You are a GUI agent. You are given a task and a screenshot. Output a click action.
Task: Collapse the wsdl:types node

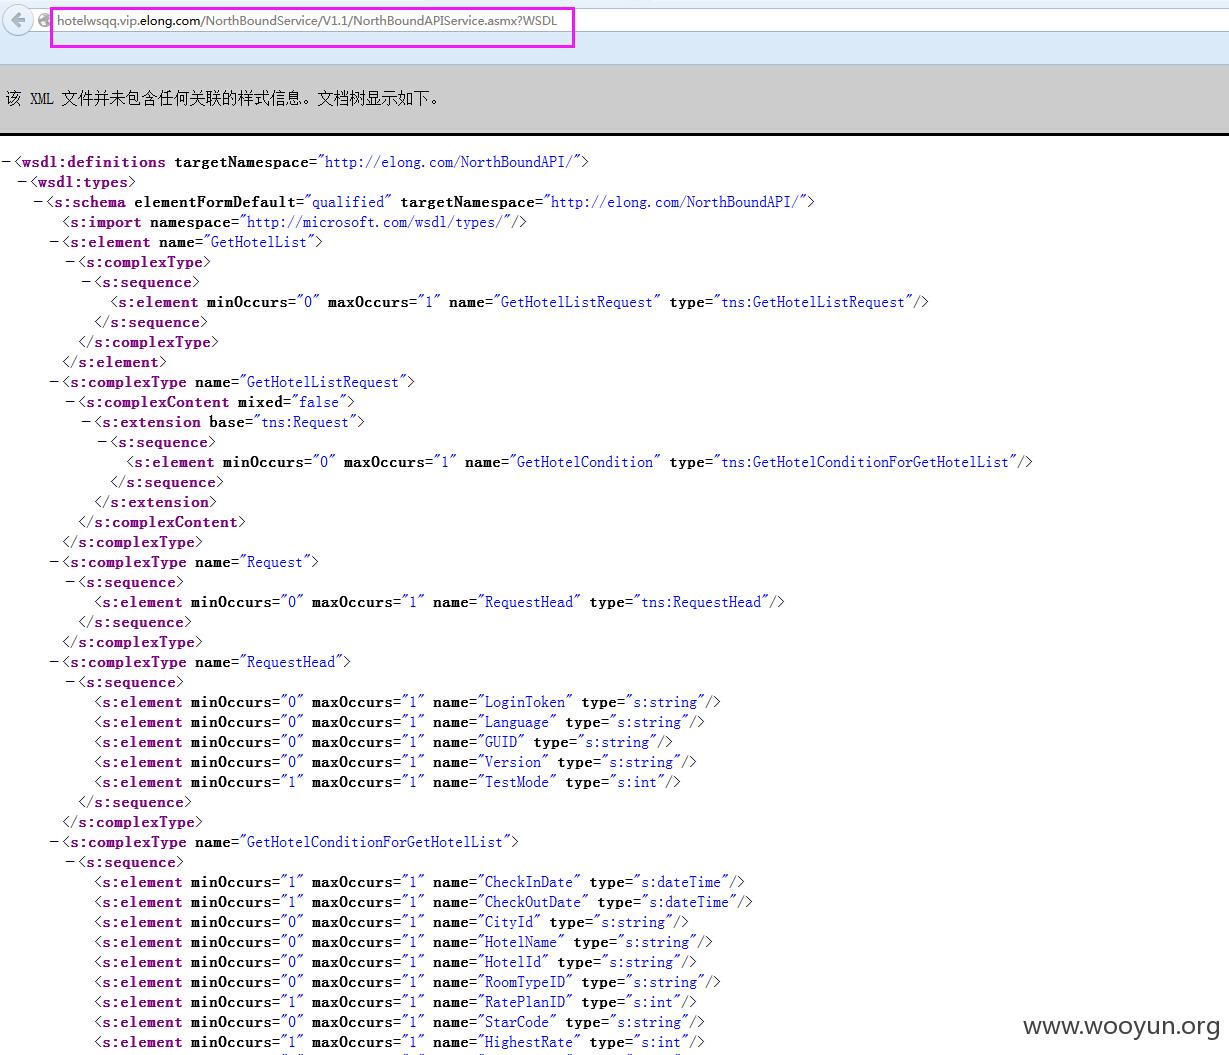point(22,182)
